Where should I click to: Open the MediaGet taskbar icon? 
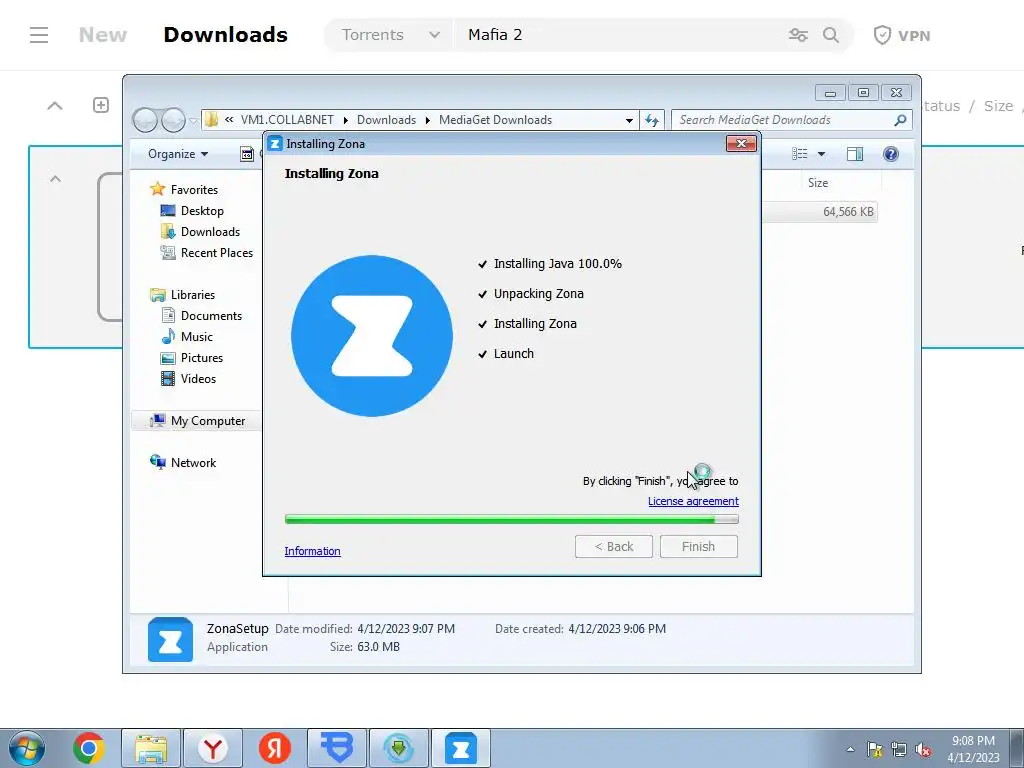tap(399, 748)
